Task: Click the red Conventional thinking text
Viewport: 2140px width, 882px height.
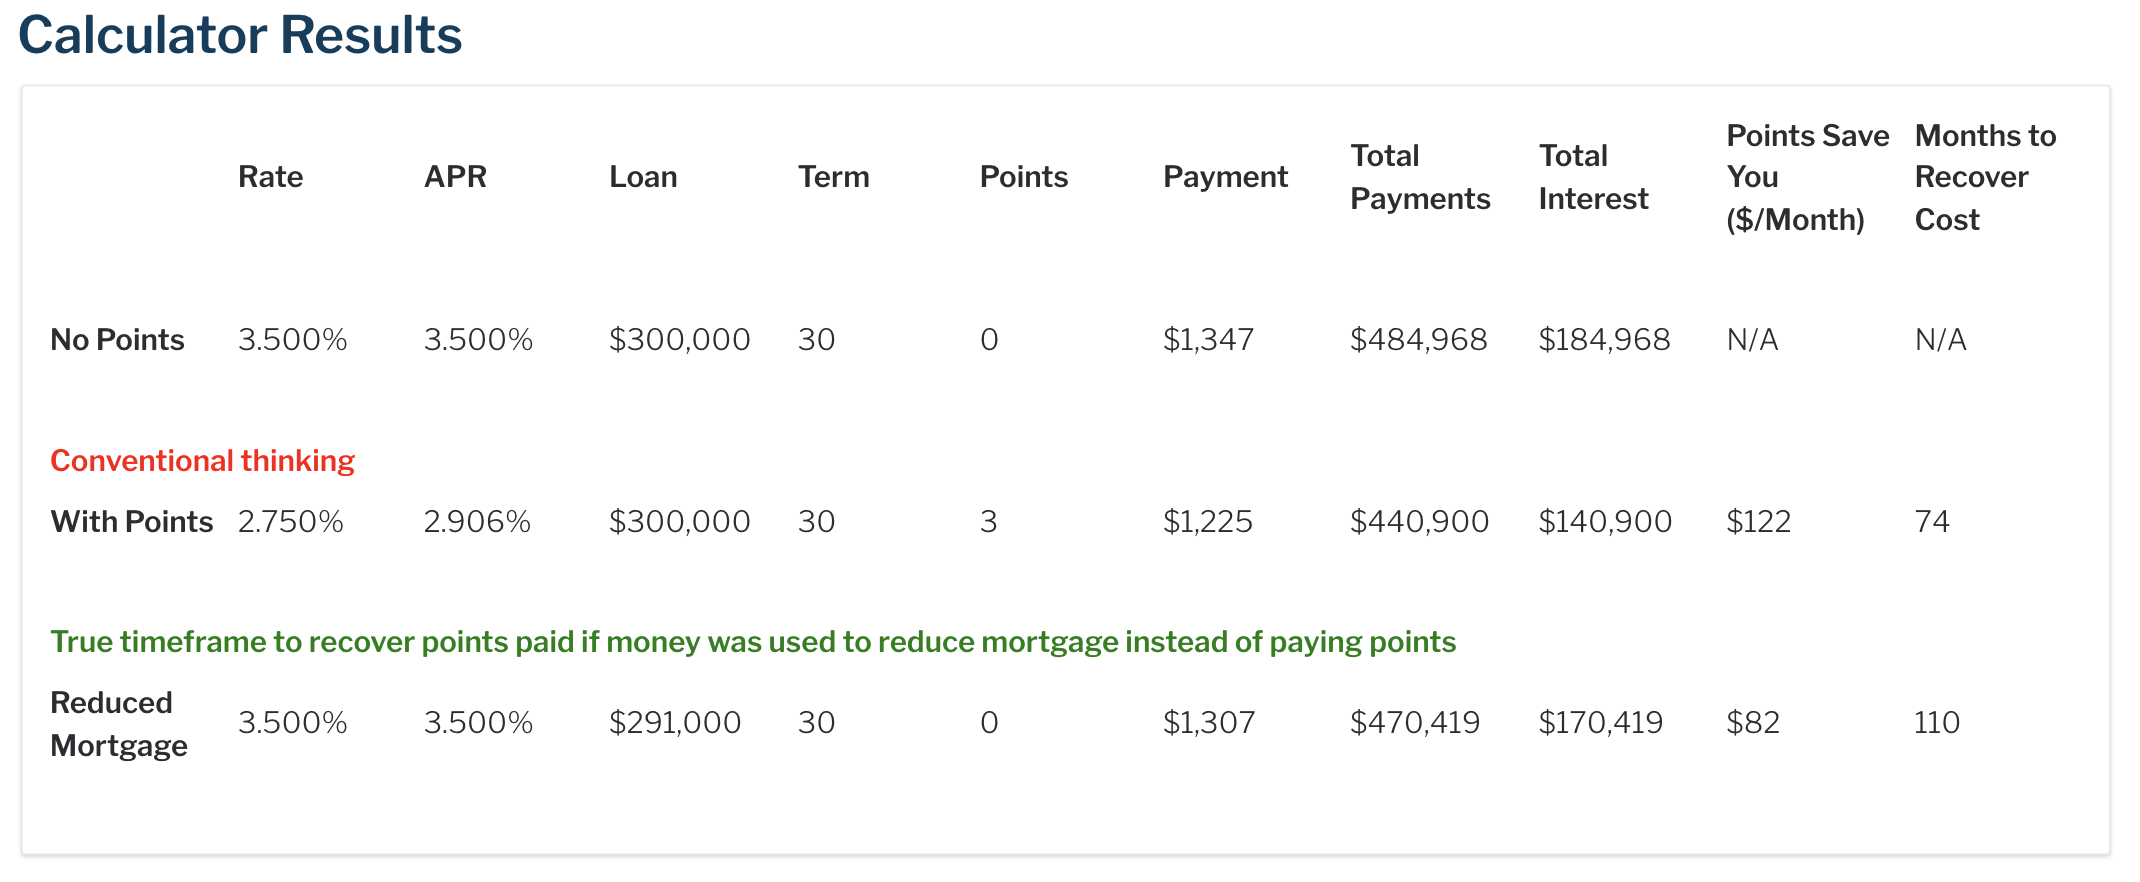Action: (203, 460)
